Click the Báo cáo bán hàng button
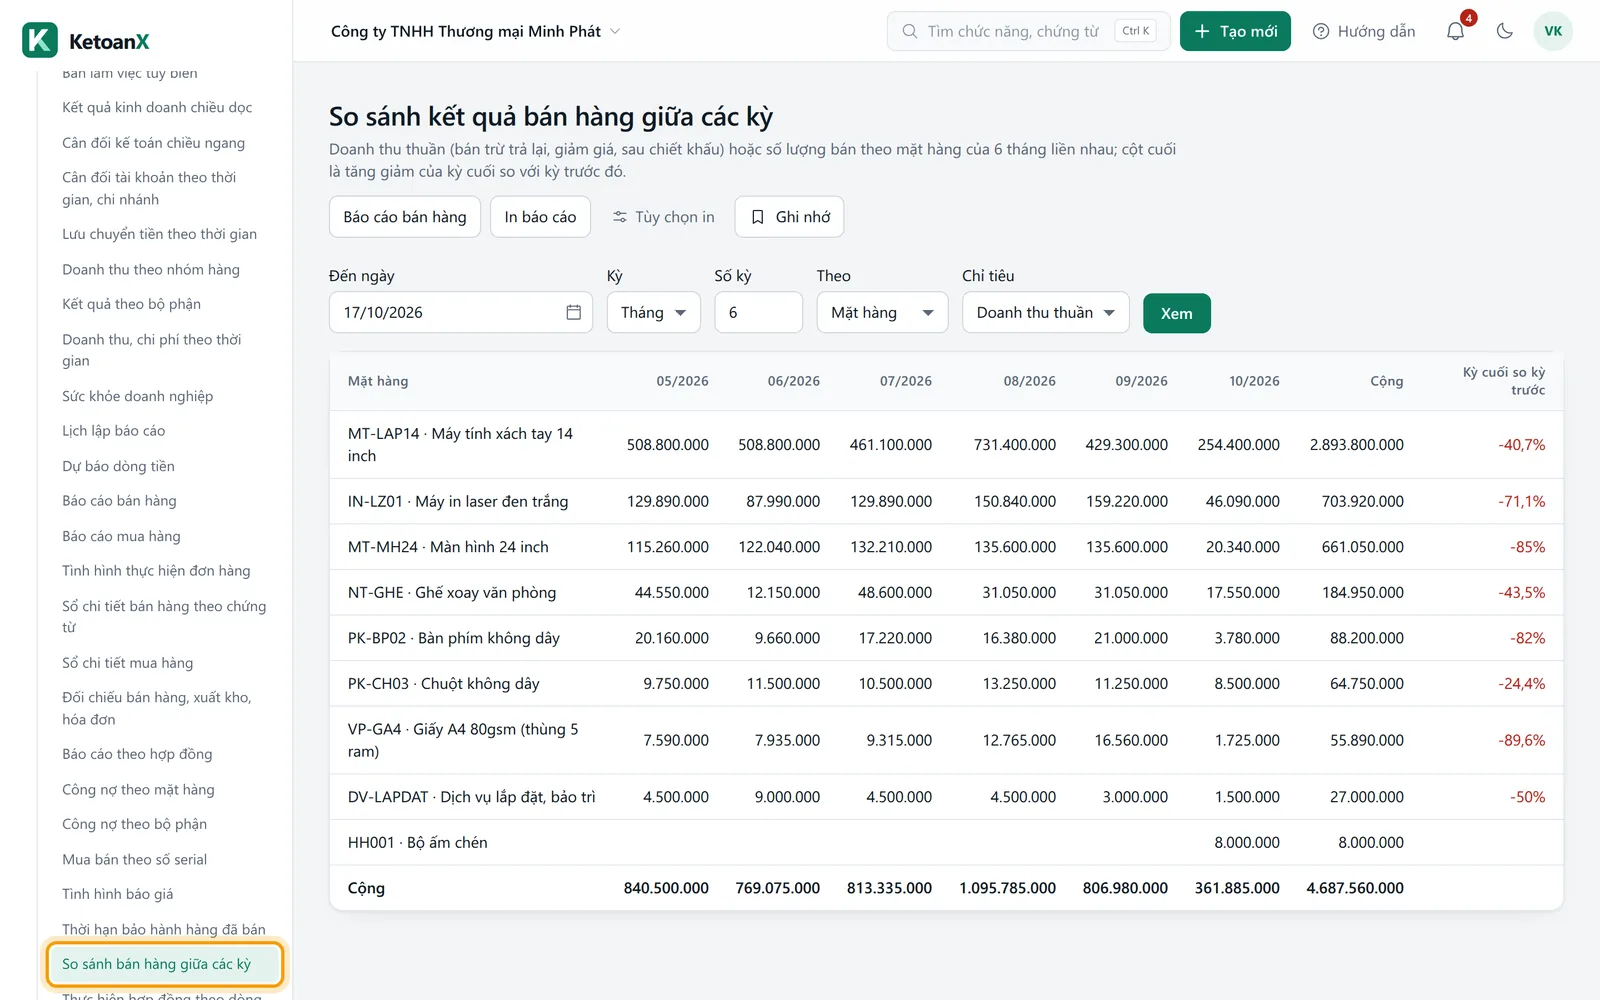This screenshot has height=1000, width=1600. coord(405,217)
